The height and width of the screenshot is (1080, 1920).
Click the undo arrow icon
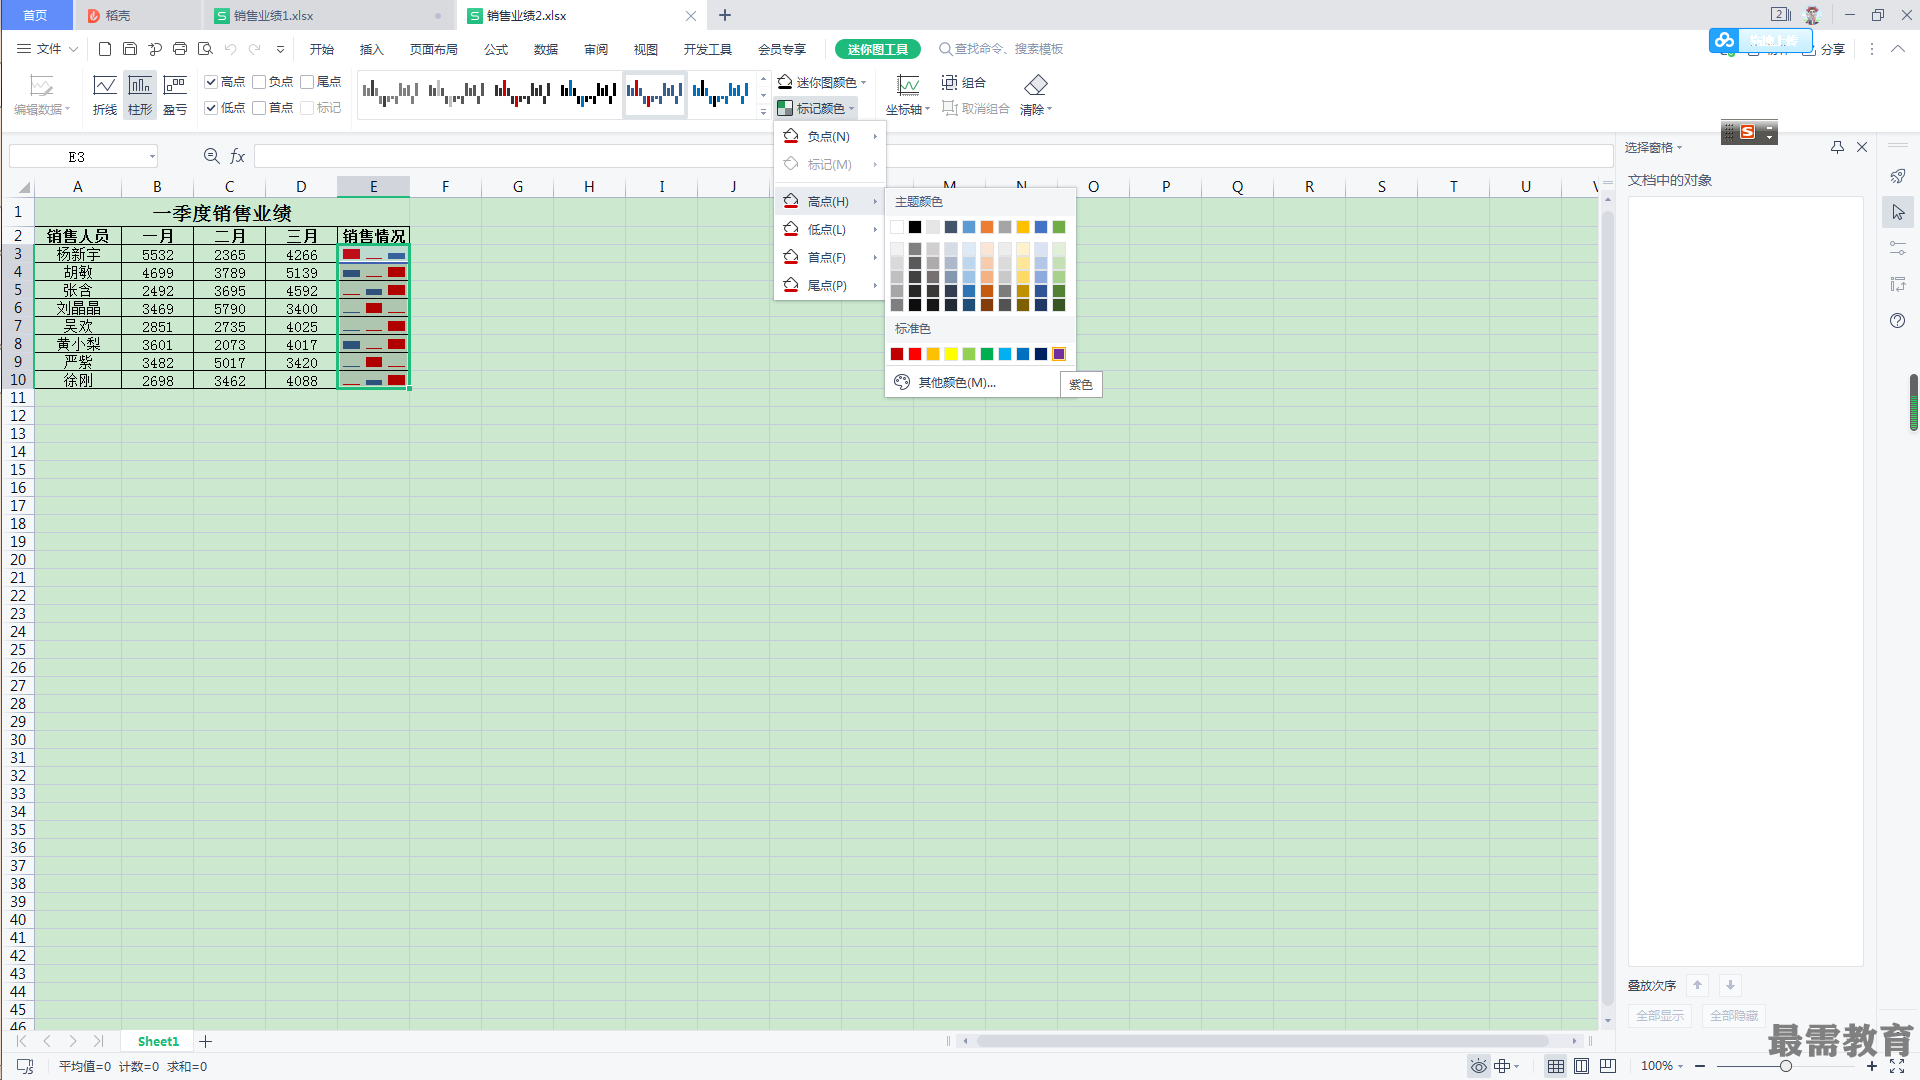click(x=231, y=49)
